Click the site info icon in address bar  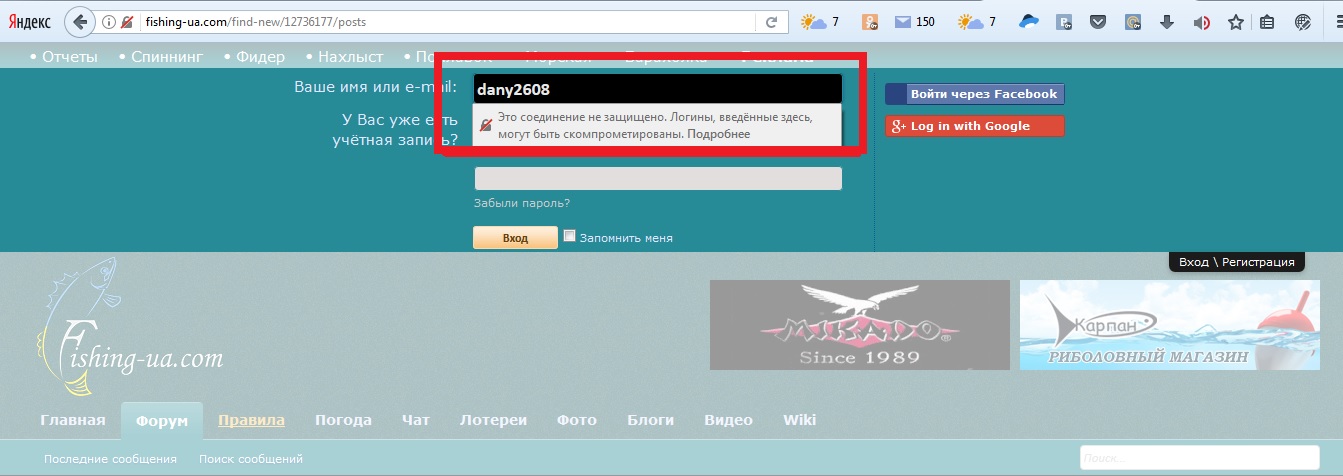109,22
